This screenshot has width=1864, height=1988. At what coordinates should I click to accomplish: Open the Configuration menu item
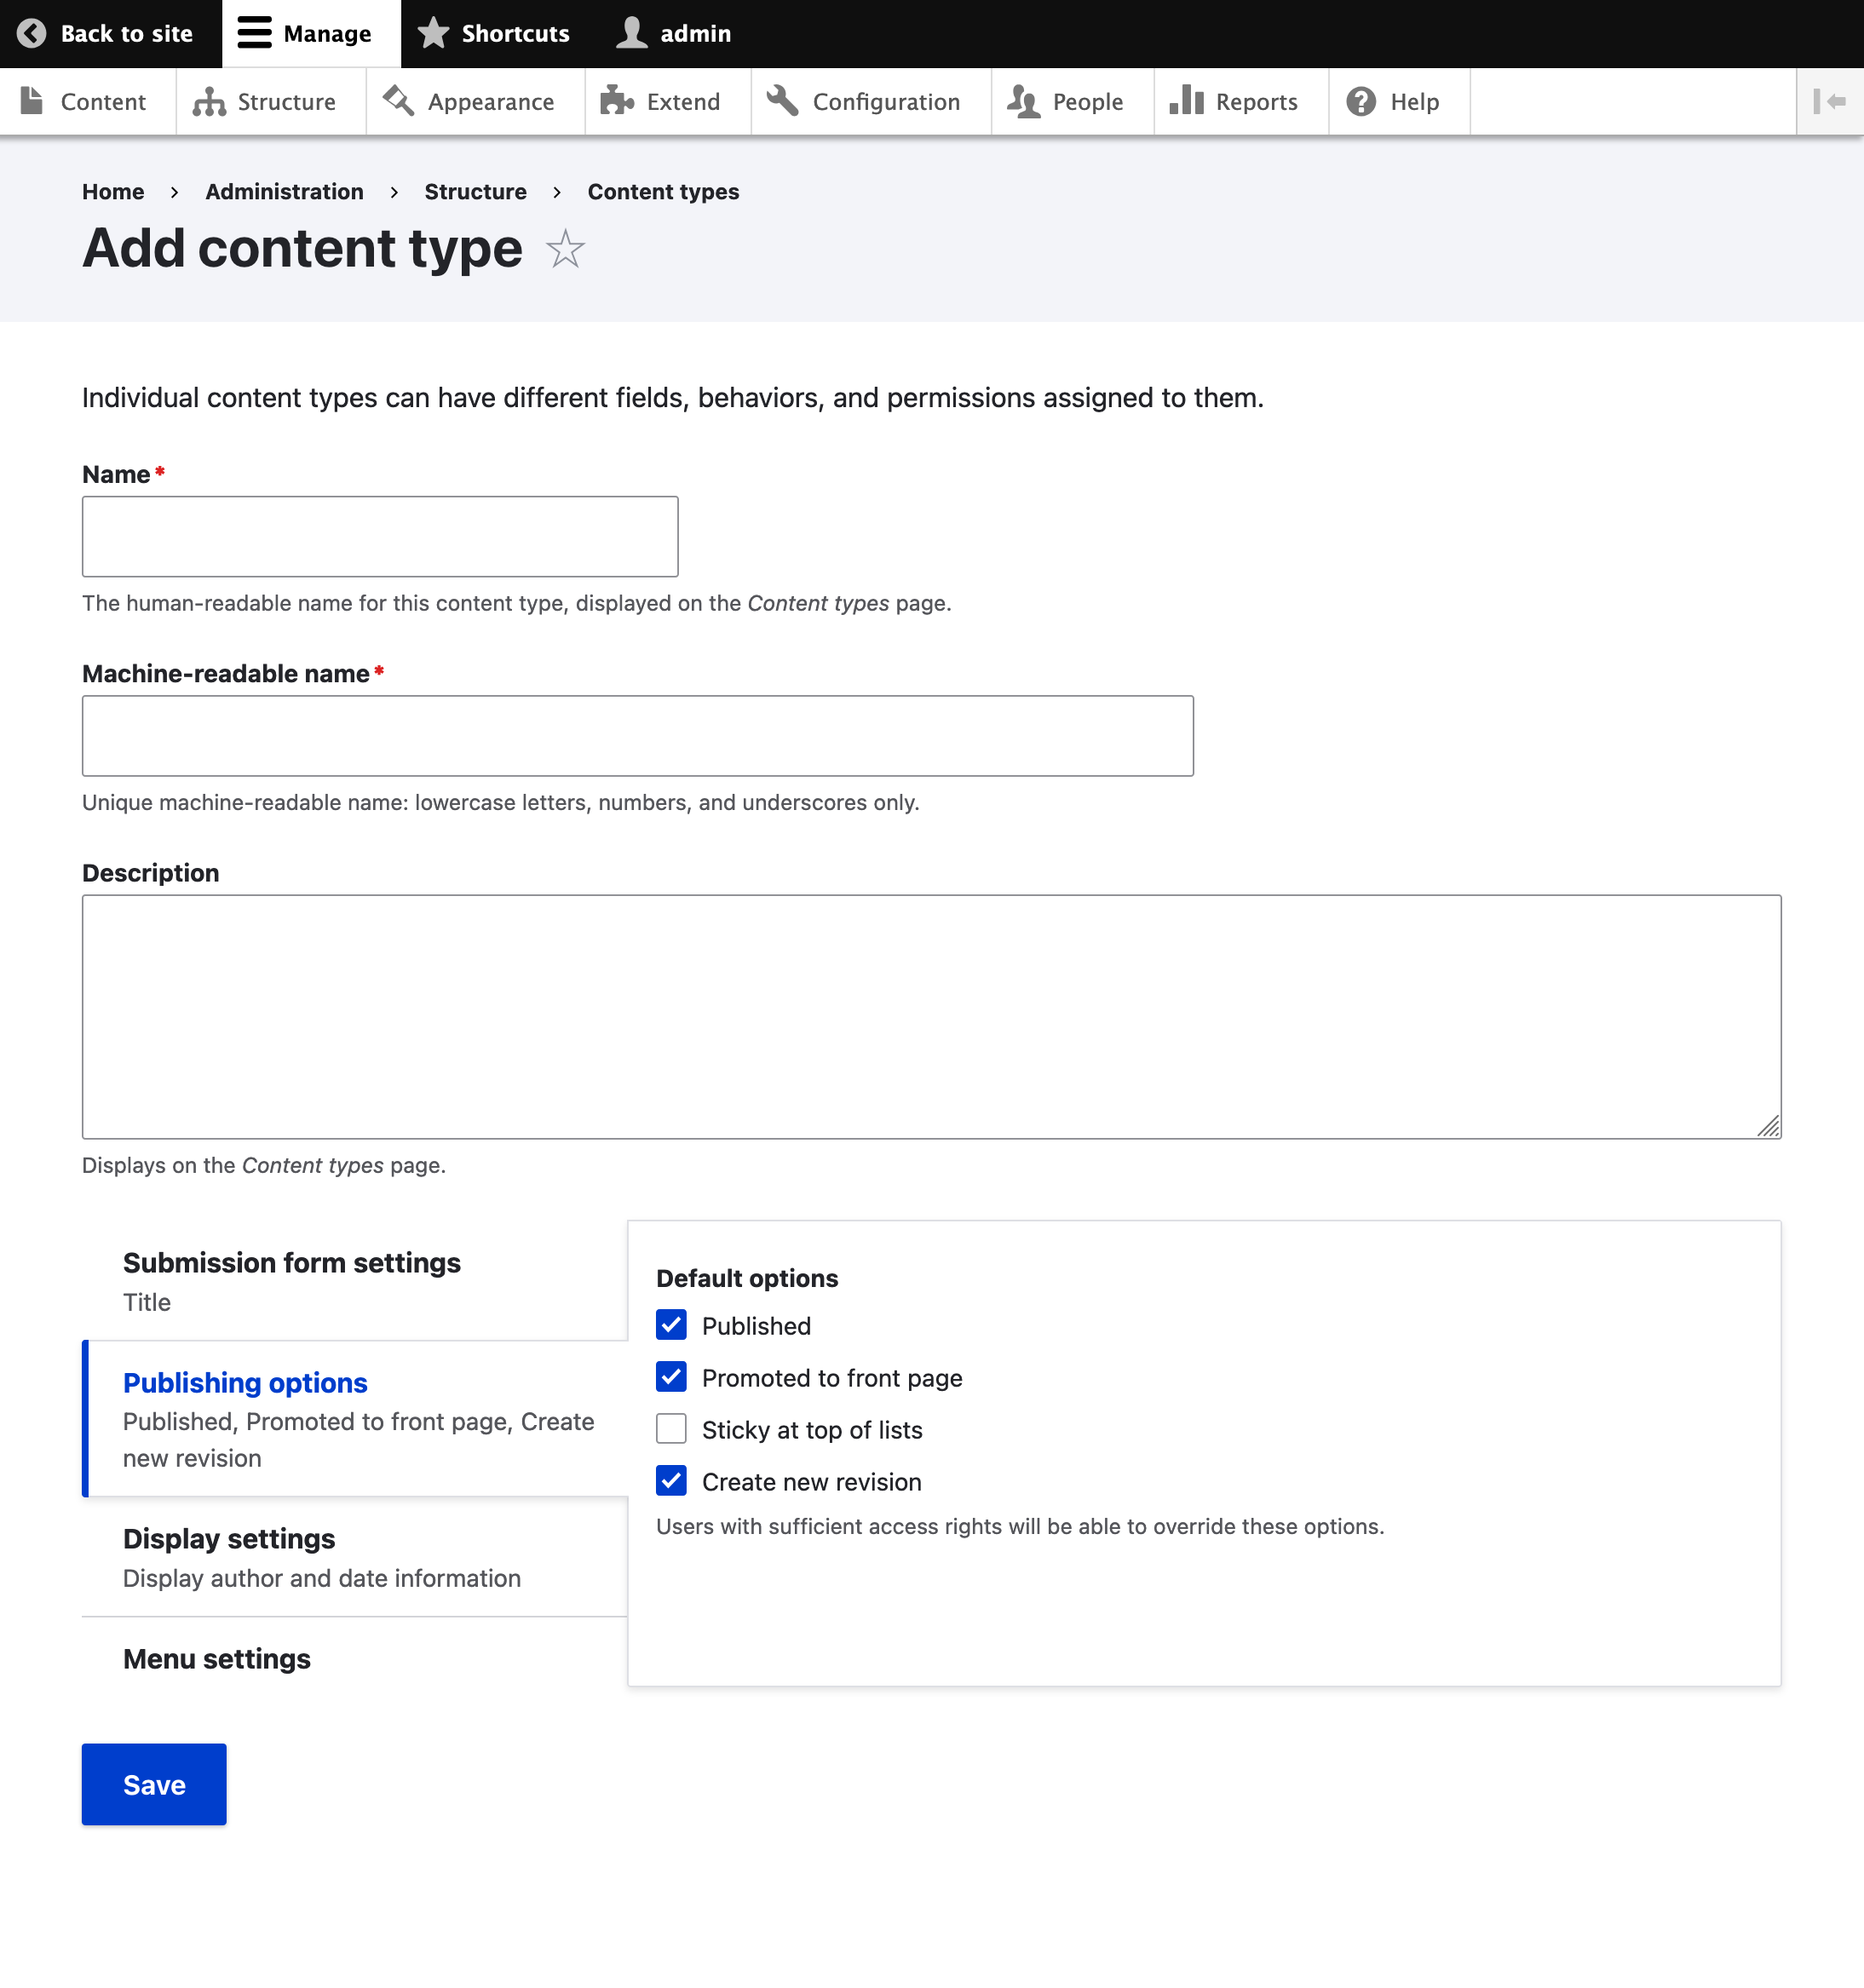[x=871, y=102]
